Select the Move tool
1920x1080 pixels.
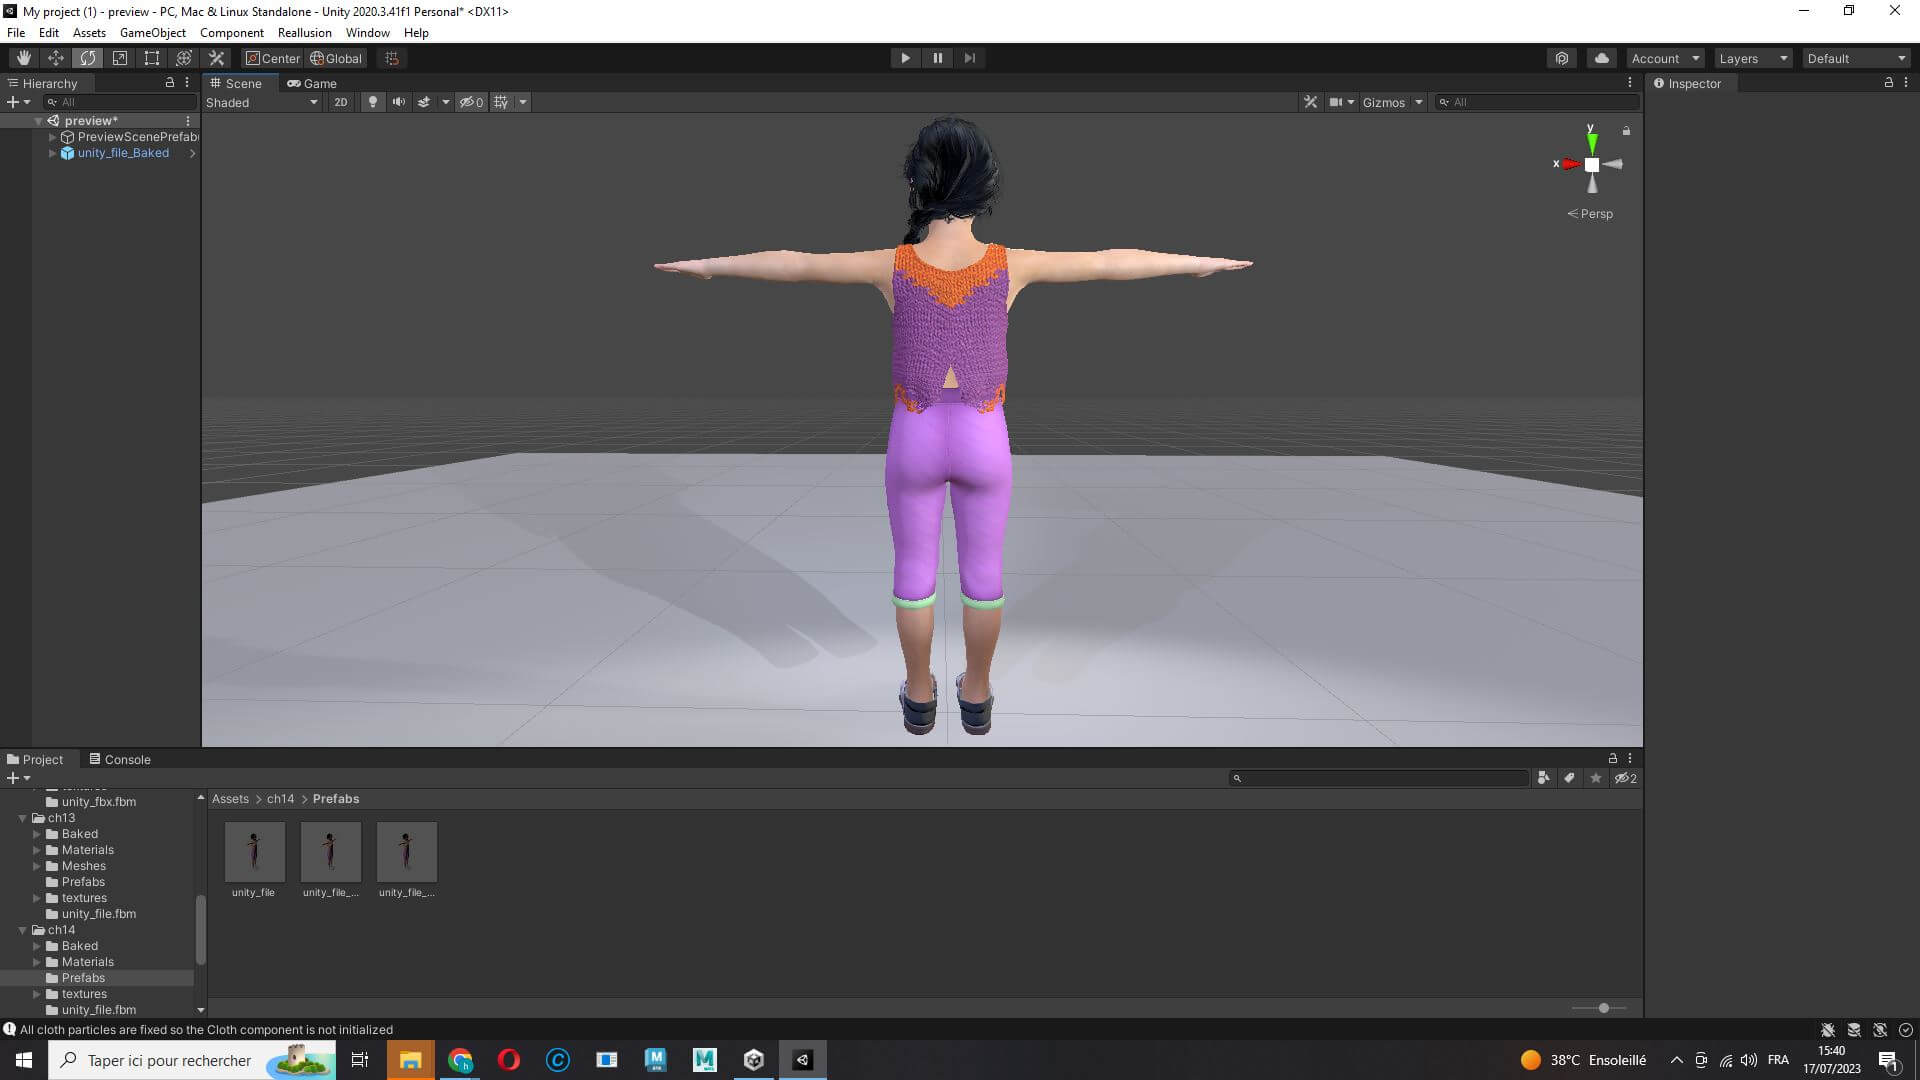[x=56, y=58]
